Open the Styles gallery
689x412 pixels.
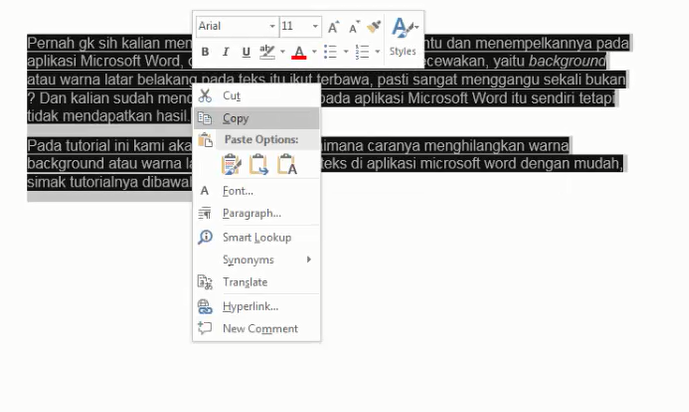(403, 37)
